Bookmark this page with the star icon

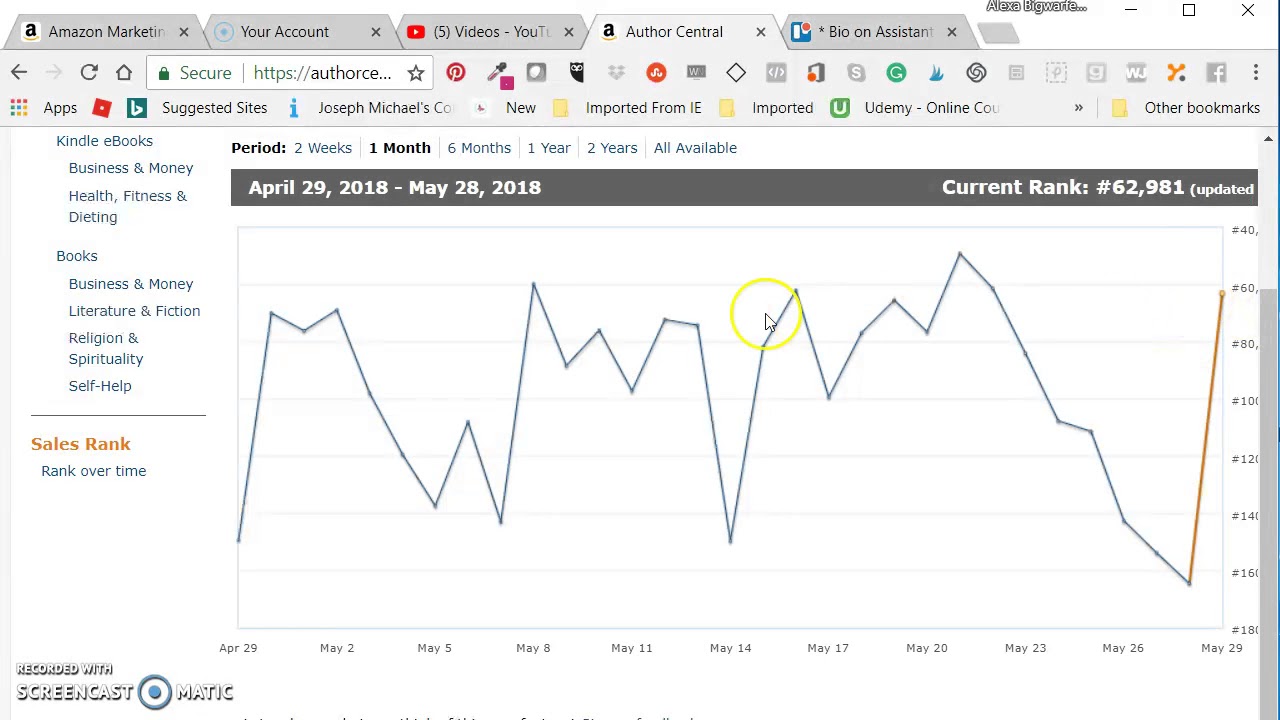(x=415, y=72)
